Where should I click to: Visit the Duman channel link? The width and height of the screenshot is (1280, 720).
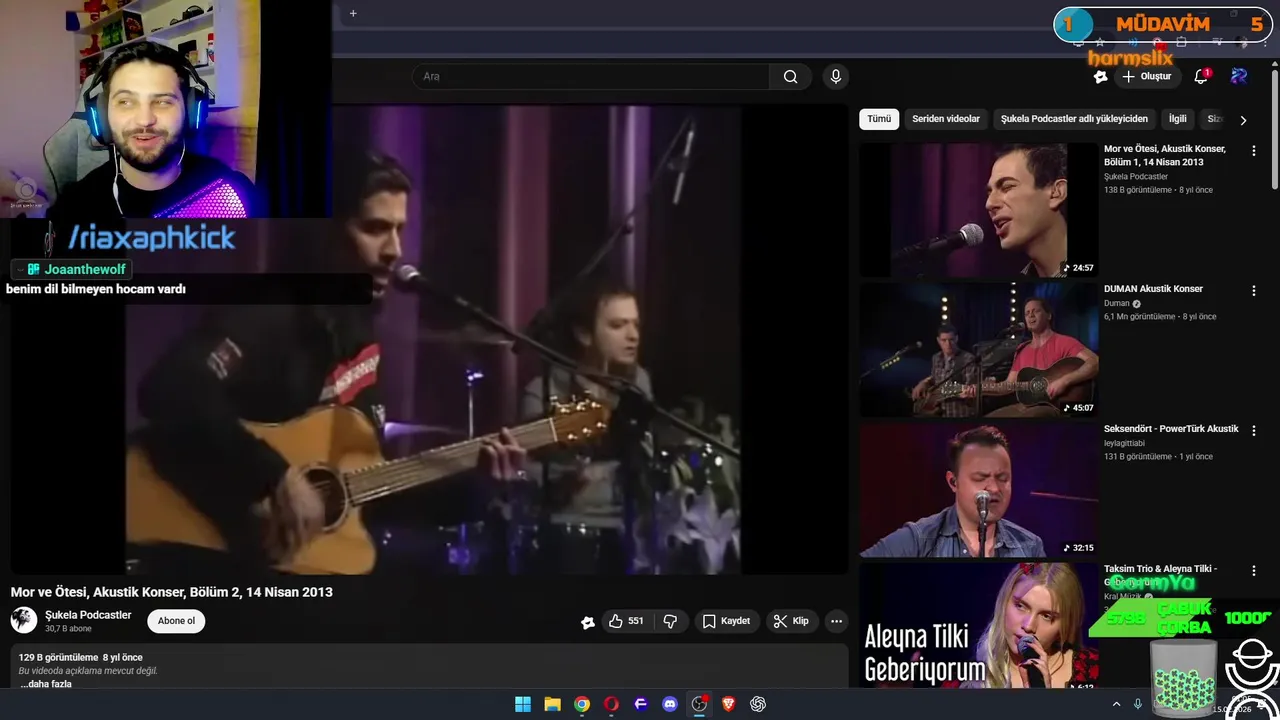click(1116, 303)
